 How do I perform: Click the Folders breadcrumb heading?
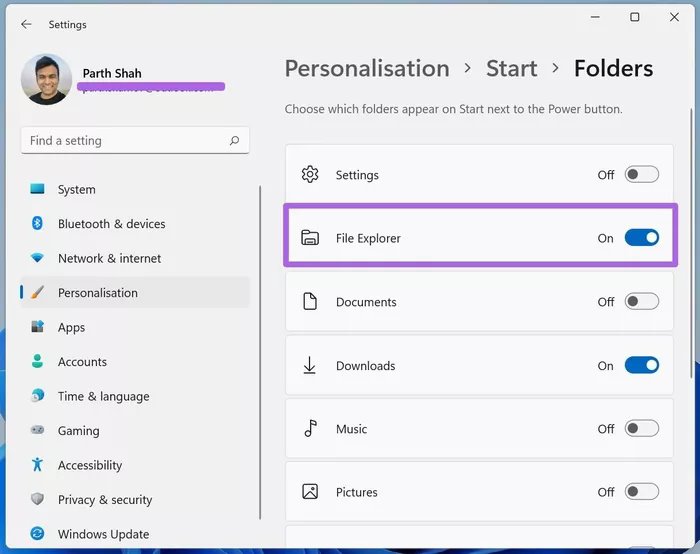[x=613, y=68]
